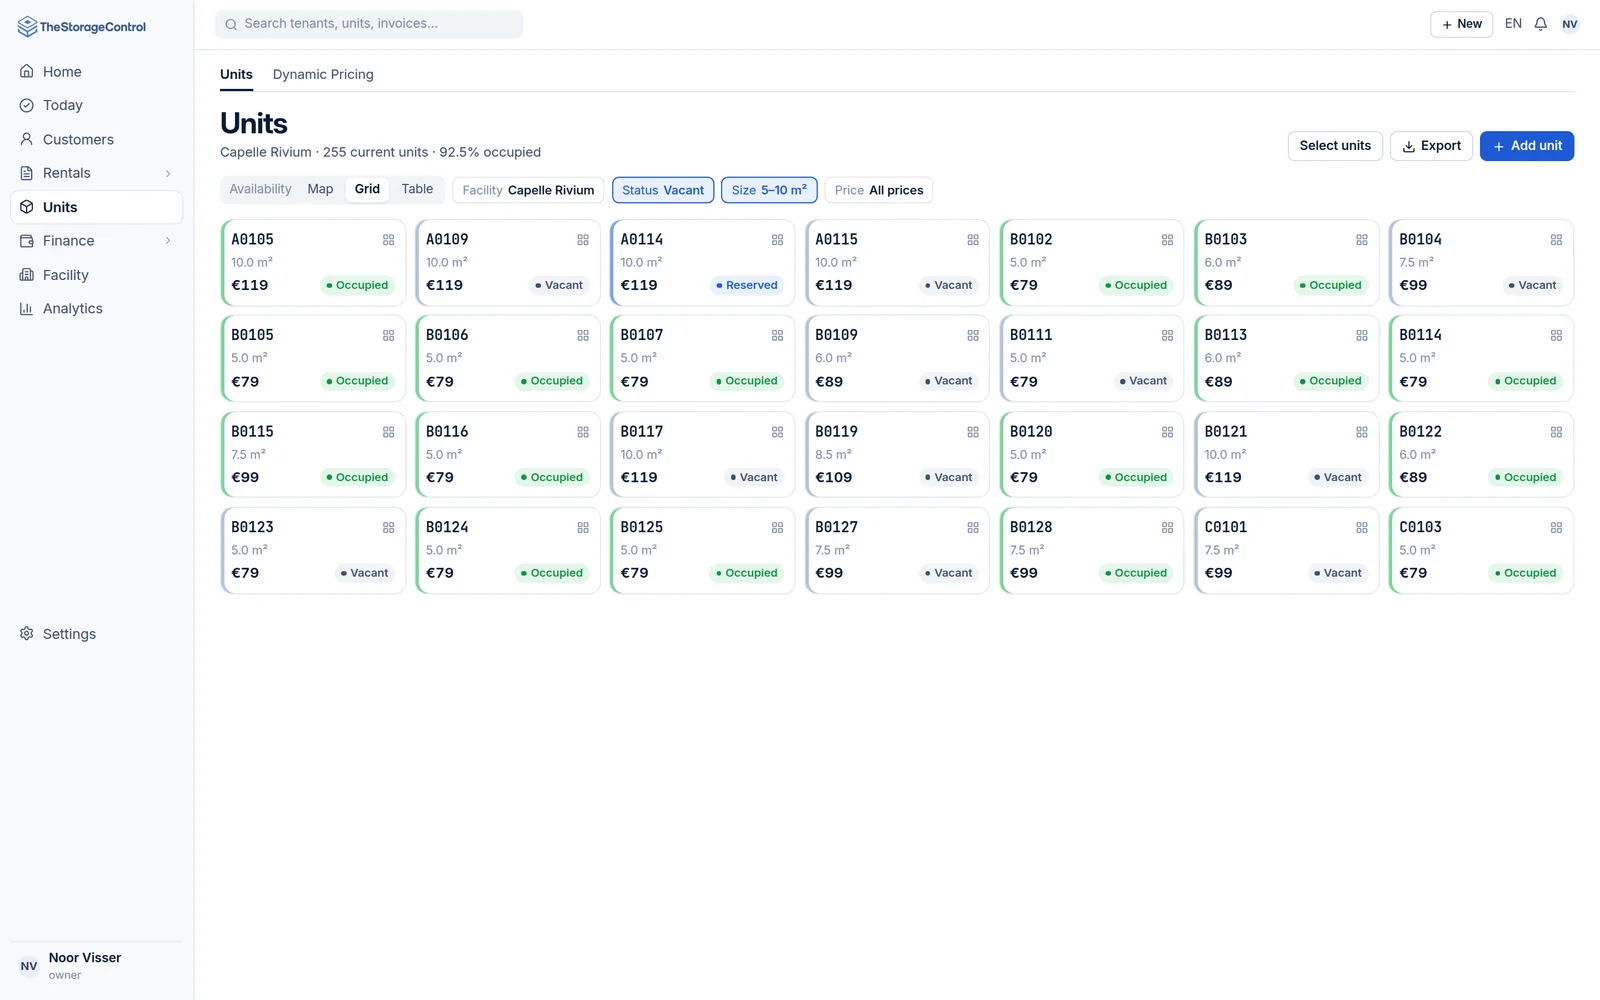This screenshot has width=1600, height=1000.
Task: Focus the search tenants, units, invoices field
Action: [x=369, y=24]
